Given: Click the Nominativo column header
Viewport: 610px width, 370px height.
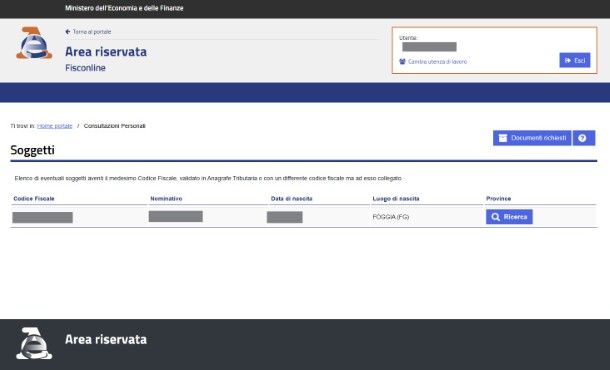Looking at the screenshot, I should tap(166, 198).
